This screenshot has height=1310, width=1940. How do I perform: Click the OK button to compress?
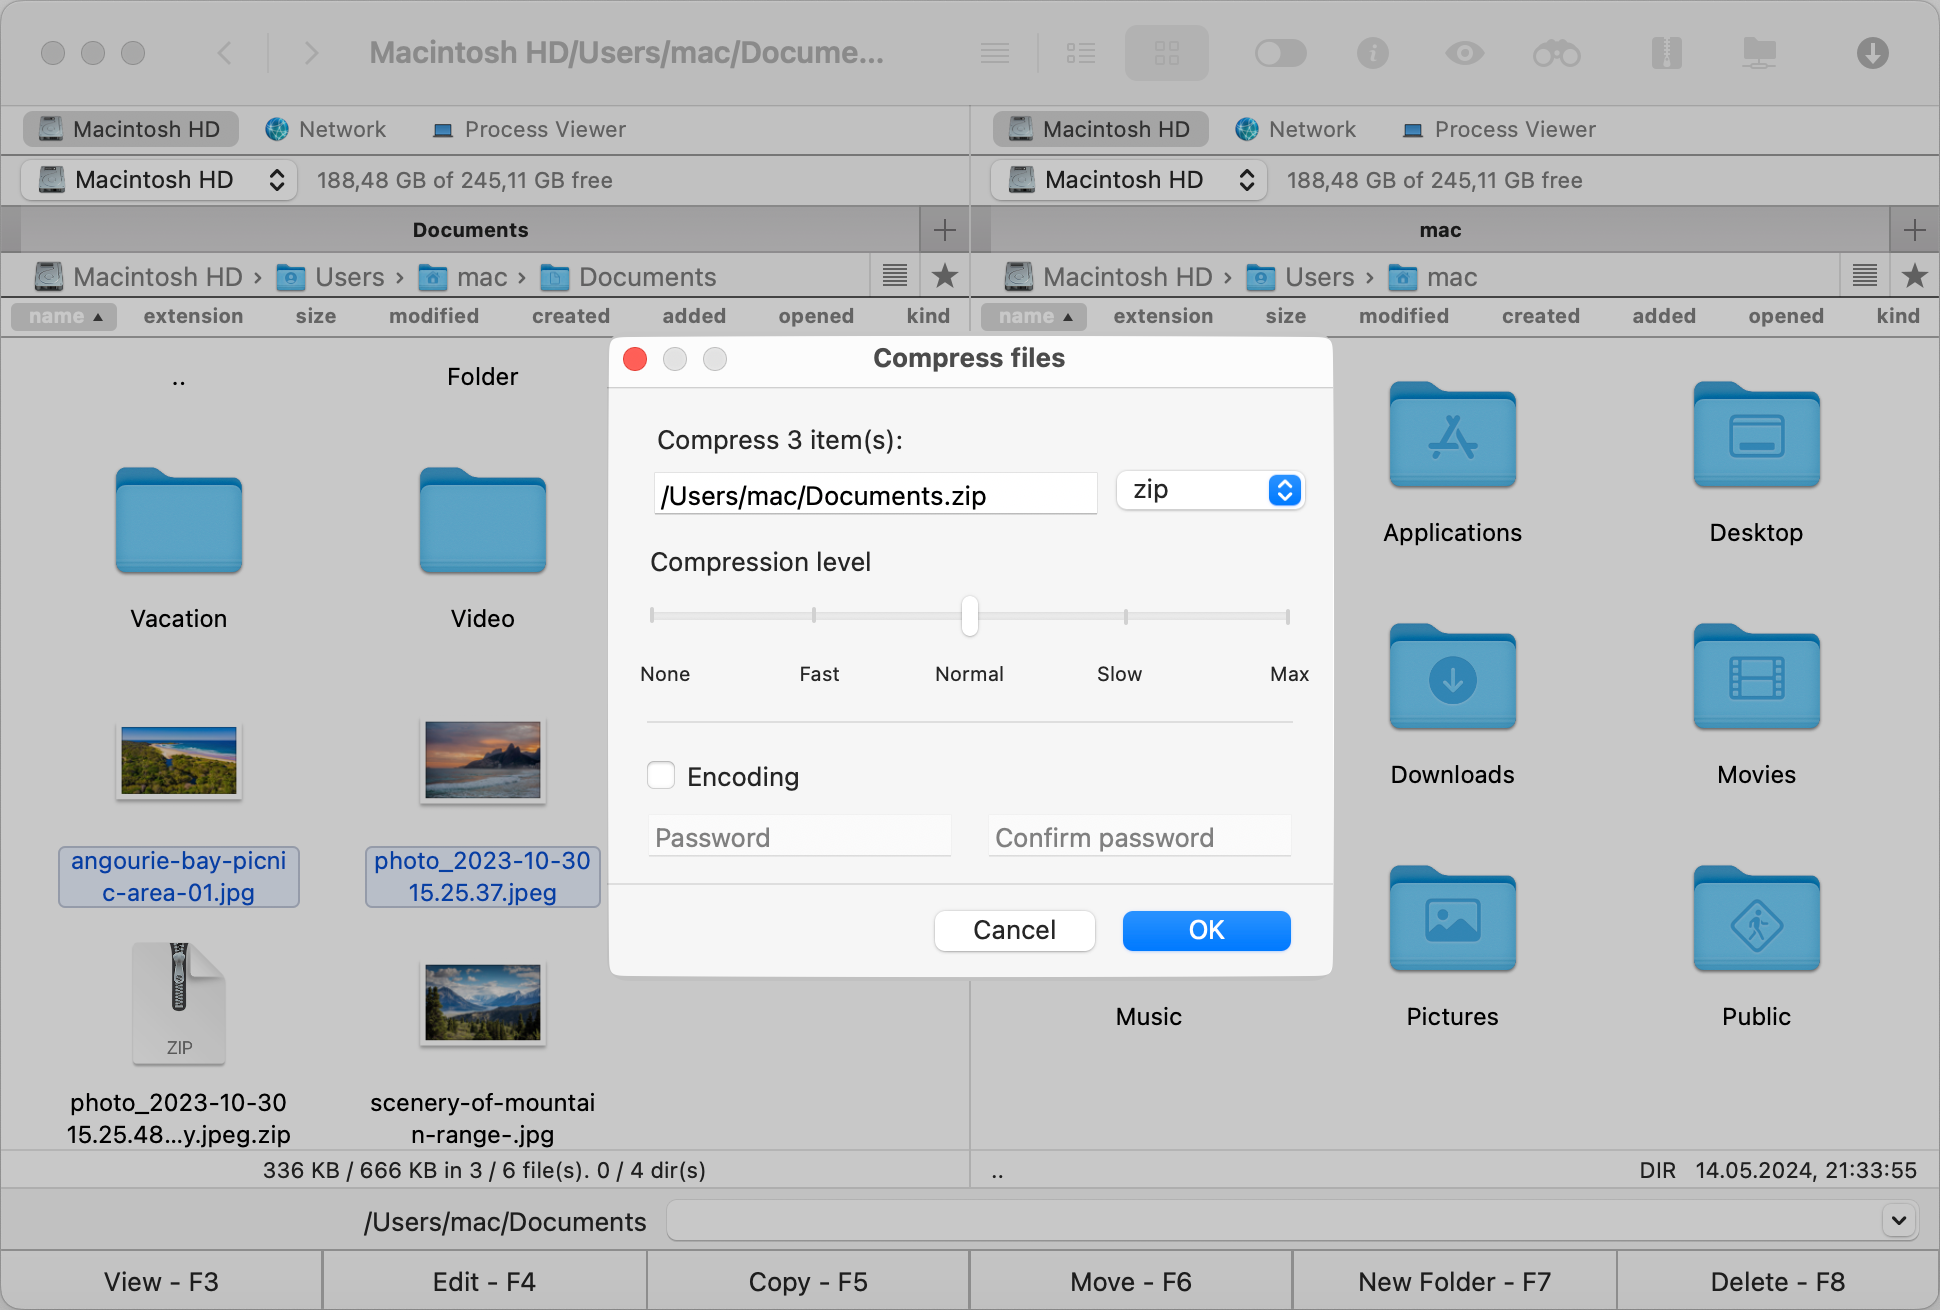point(1206,930)
